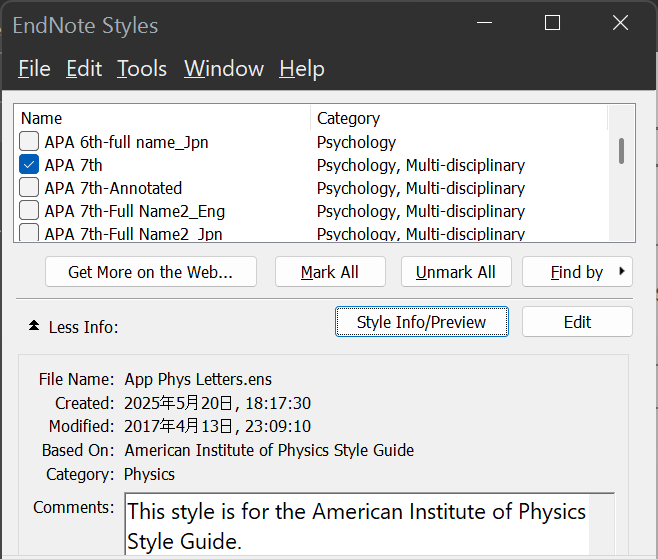Image resolution: width=658 pixels, height=559 pixels.
Task: Click the Based On style guide value
Action: [x=269, y=450]
